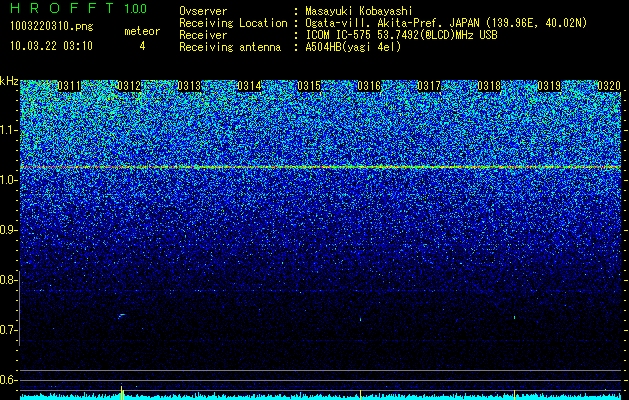Viewport: 629px width, 400px height.
Task: Select antenna value A504HB(yagi 4el)
Action: click(x=353, y=47)
